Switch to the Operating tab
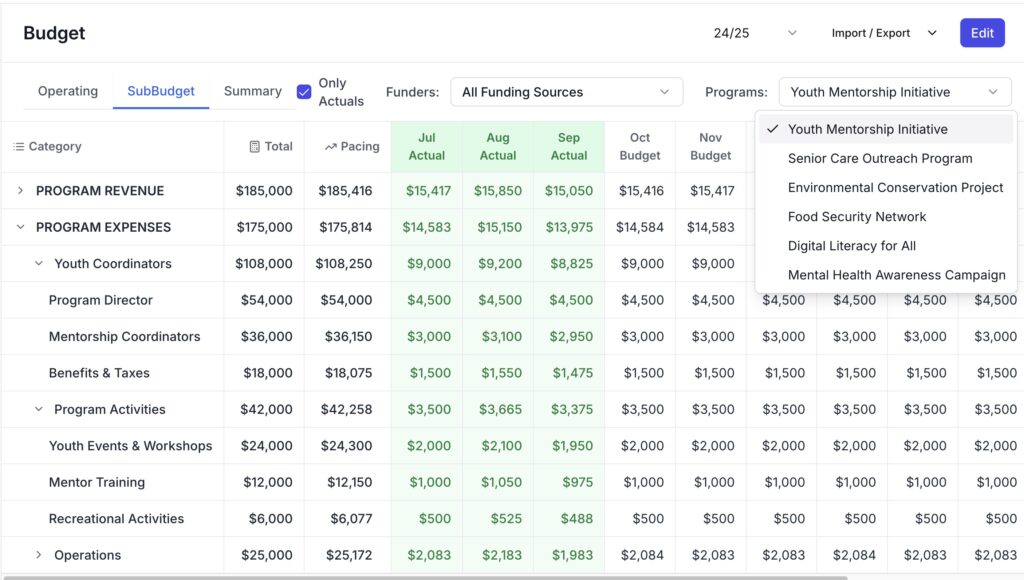 pos(68,91)
